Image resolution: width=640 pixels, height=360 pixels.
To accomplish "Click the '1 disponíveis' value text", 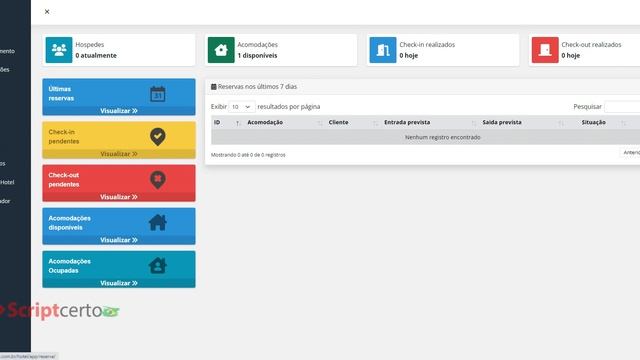I will pyautogui.click(x=257, y=56).
